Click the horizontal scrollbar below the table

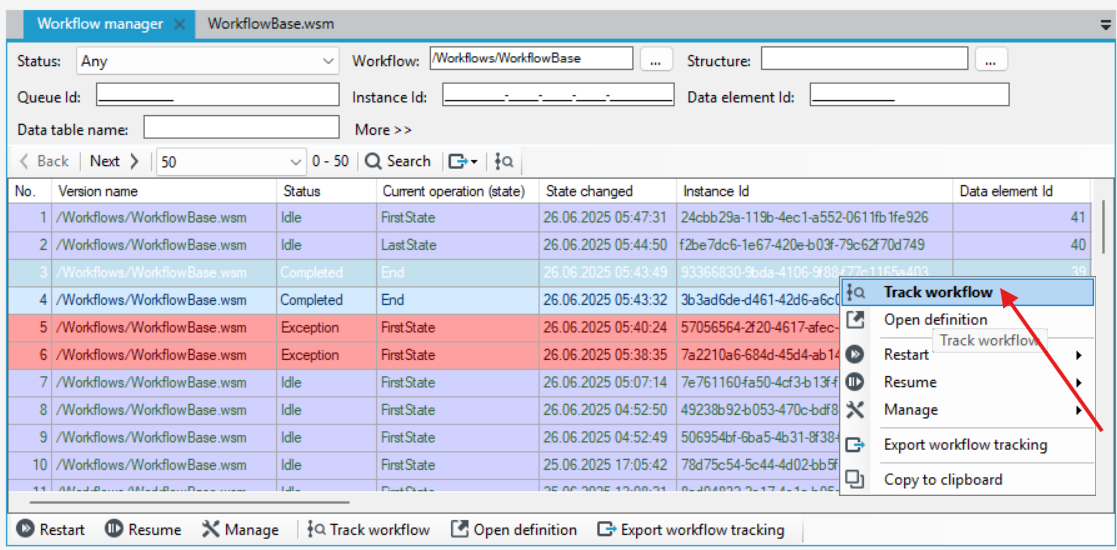[189, 502]
